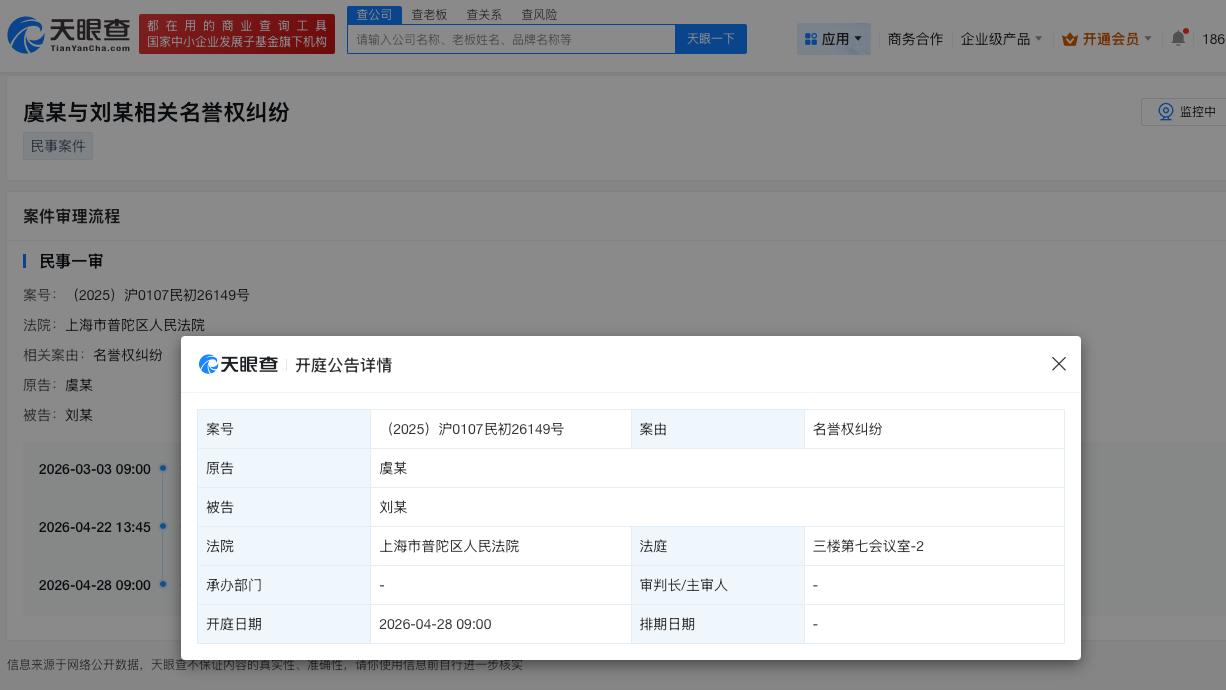The image size is (1226, 690).
Task: Select the timeline dot for 2026-03-03
Action: [163, 468]
